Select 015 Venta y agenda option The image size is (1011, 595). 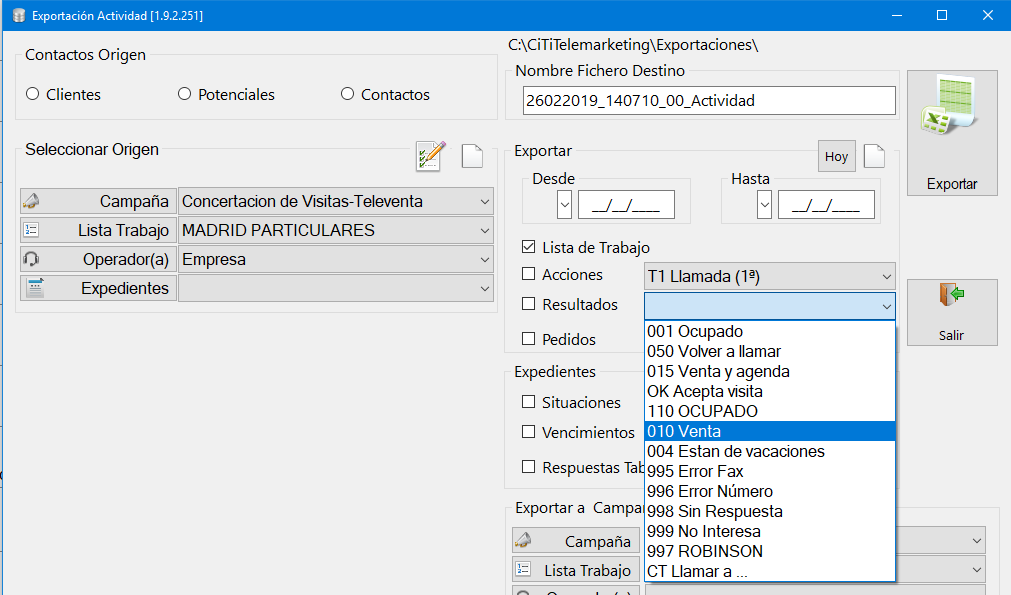click(770, 371)
